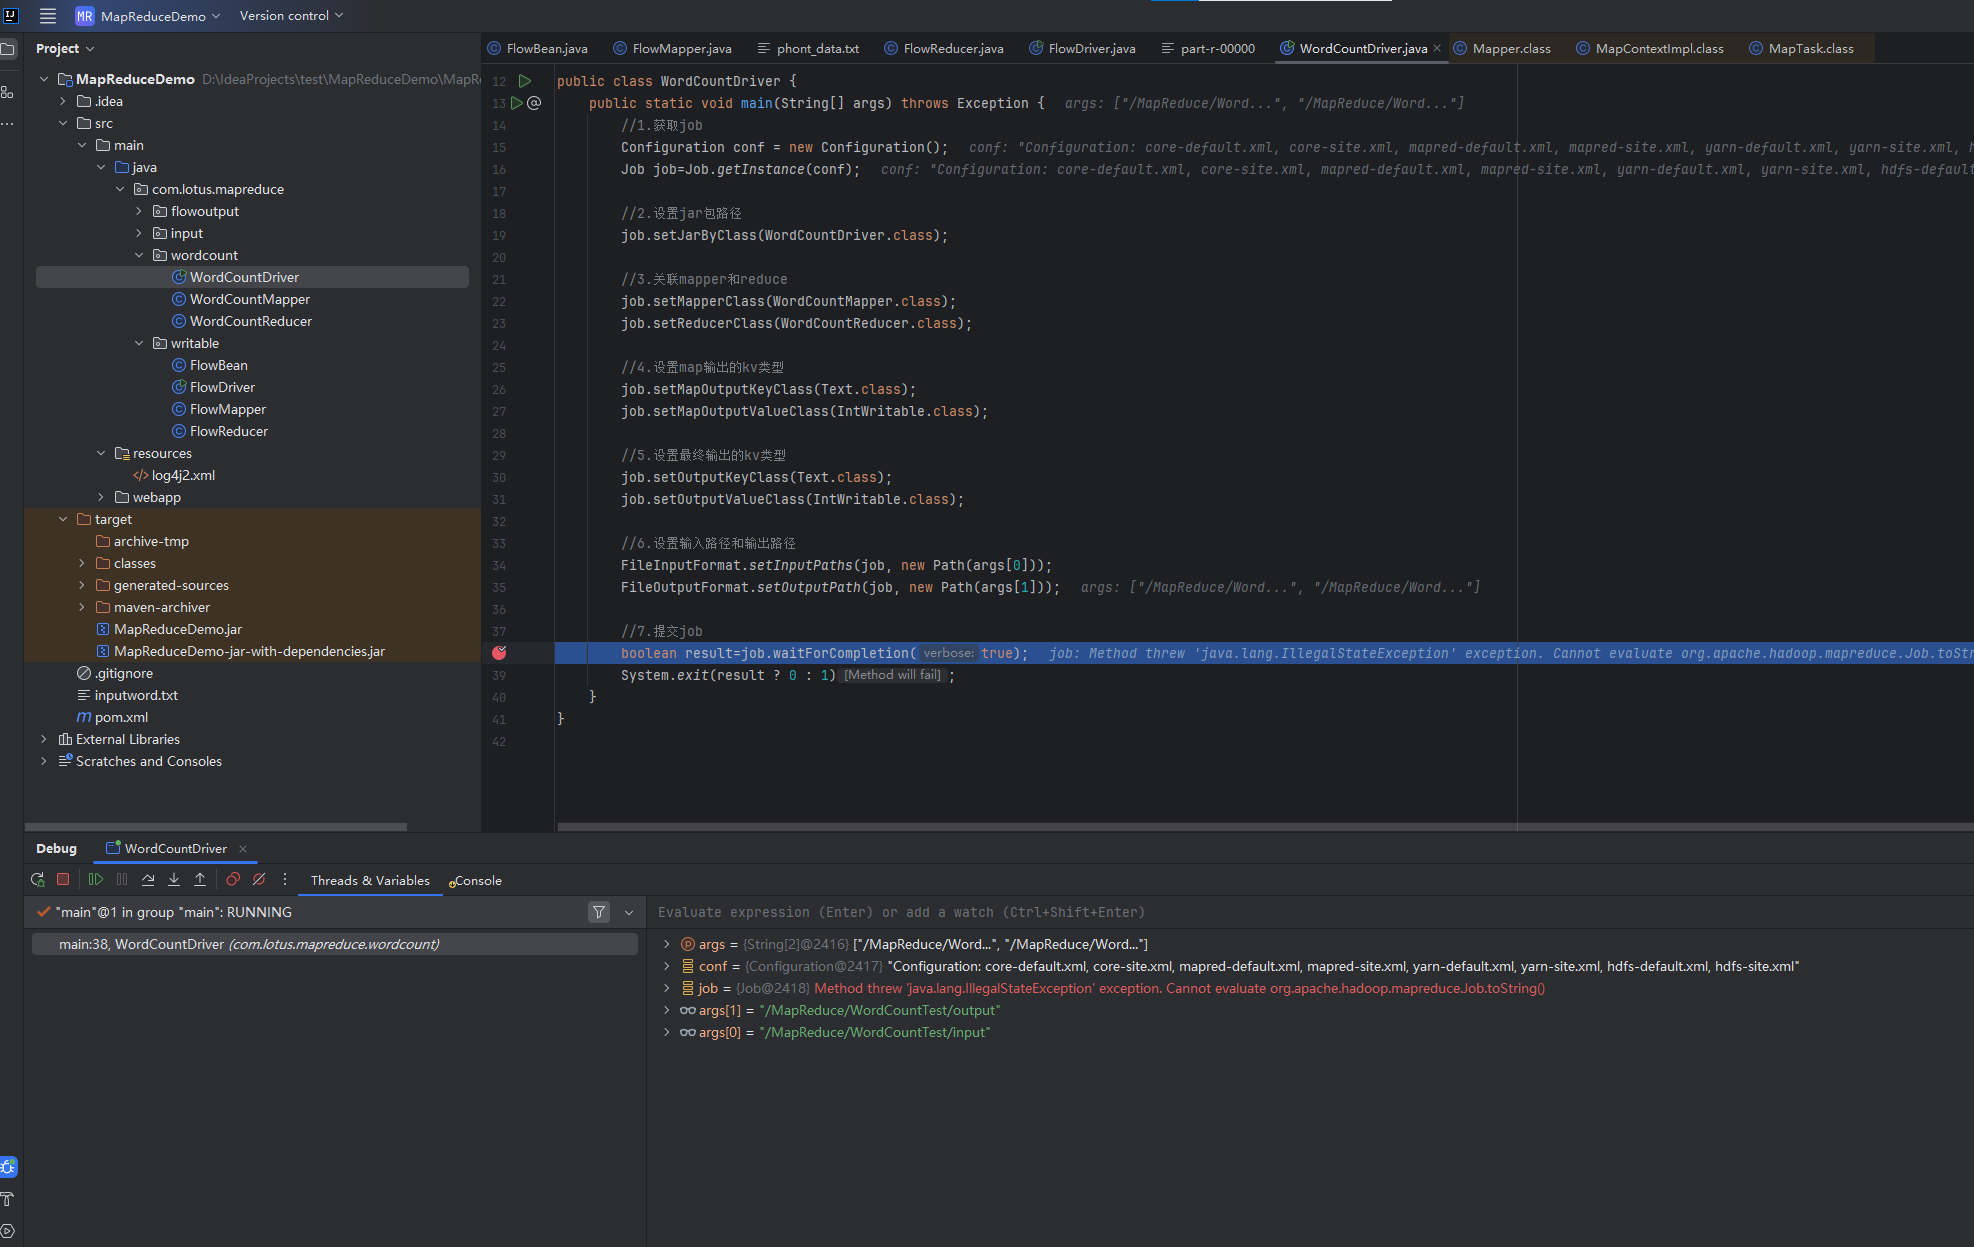Switch to the Console tab
The image size is (1974, 1247).
pos(477,881)
